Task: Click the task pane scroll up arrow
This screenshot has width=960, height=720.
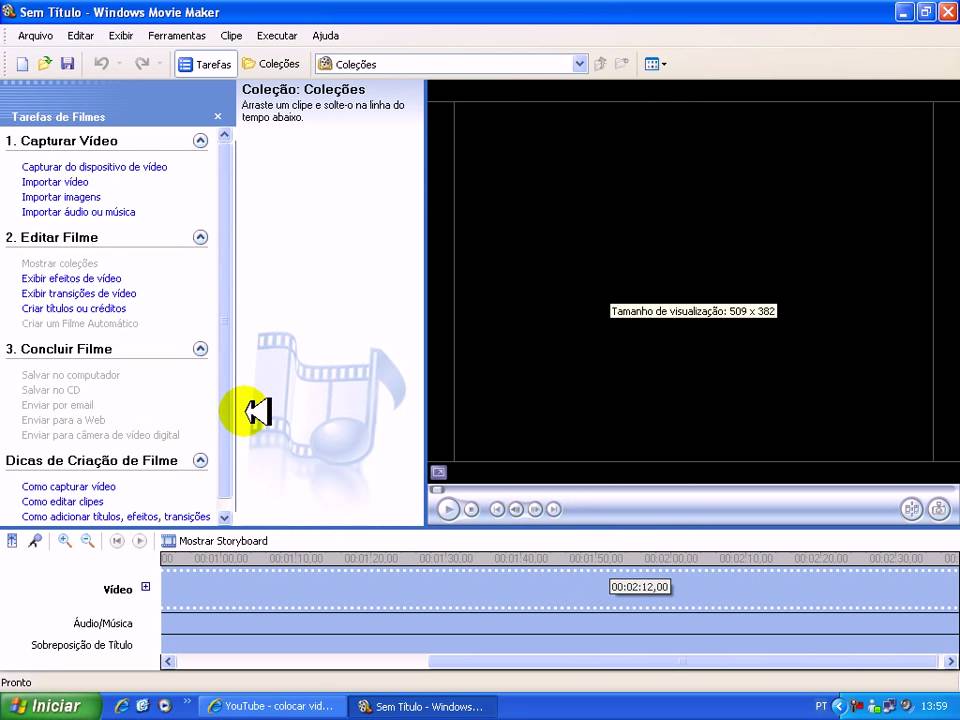Action: point(225,135)
